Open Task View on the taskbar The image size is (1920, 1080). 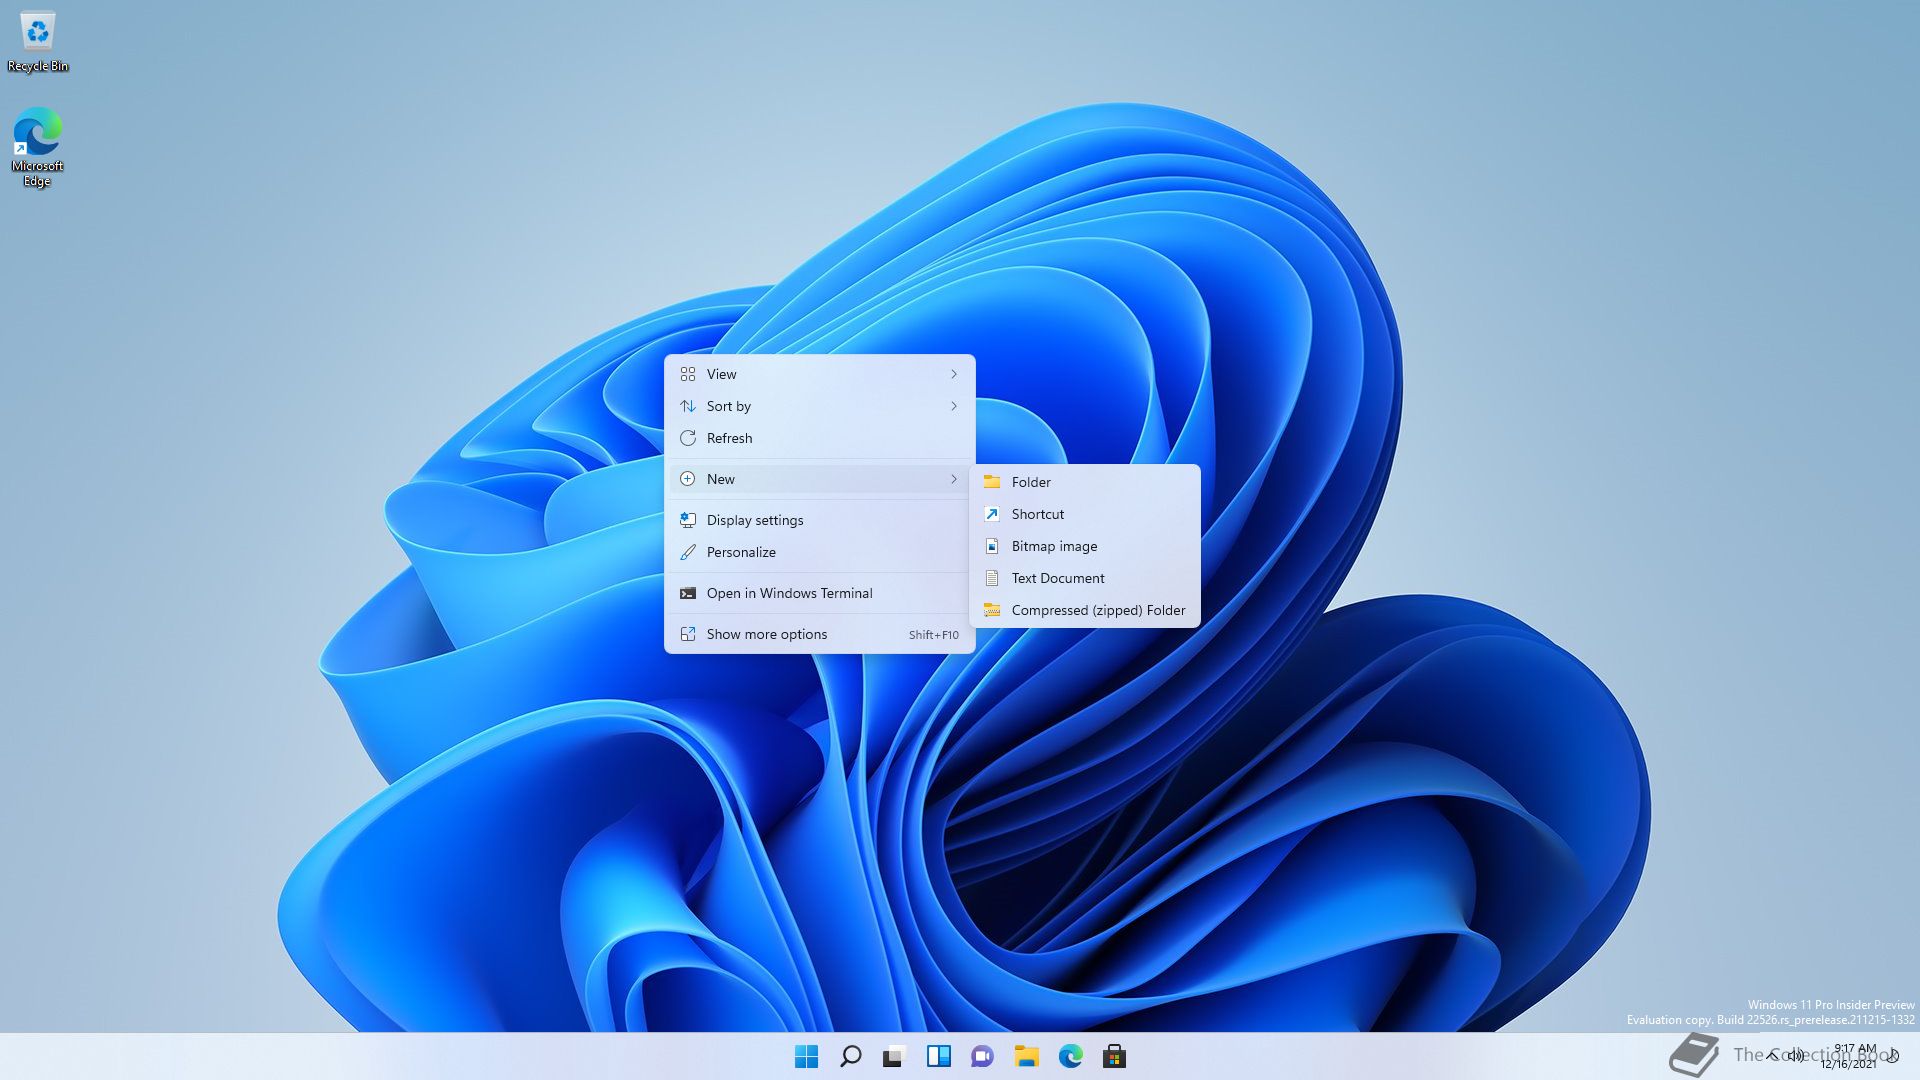pyautogui.click(x=894, y=1056)
